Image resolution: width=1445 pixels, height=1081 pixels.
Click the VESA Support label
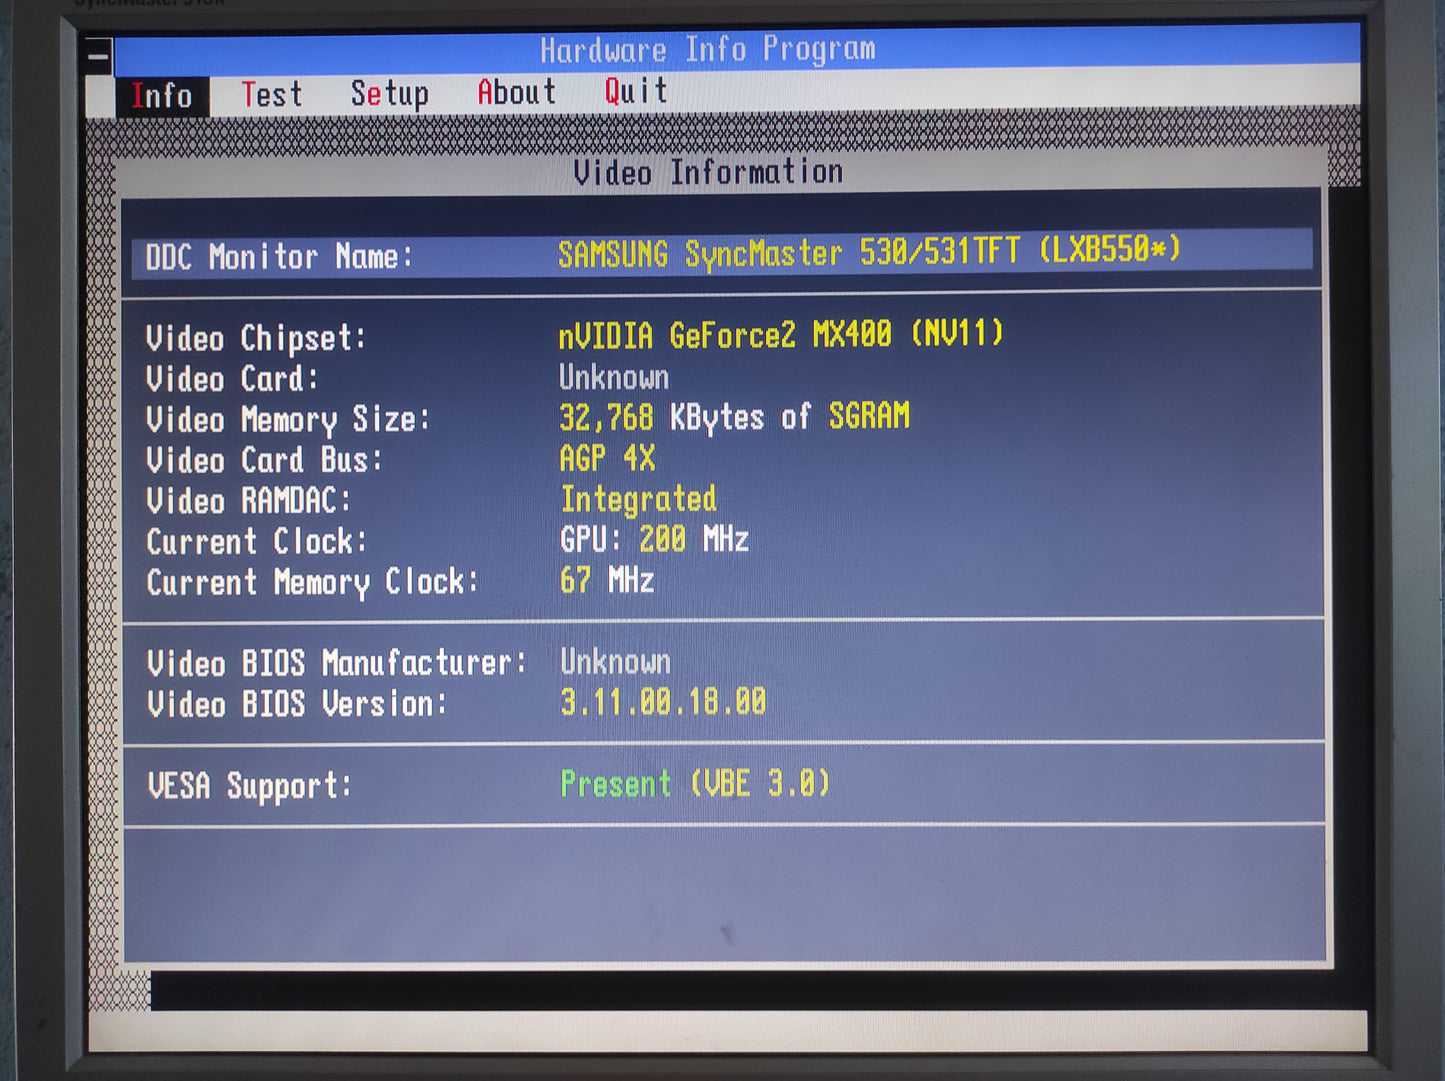point(249,786)
